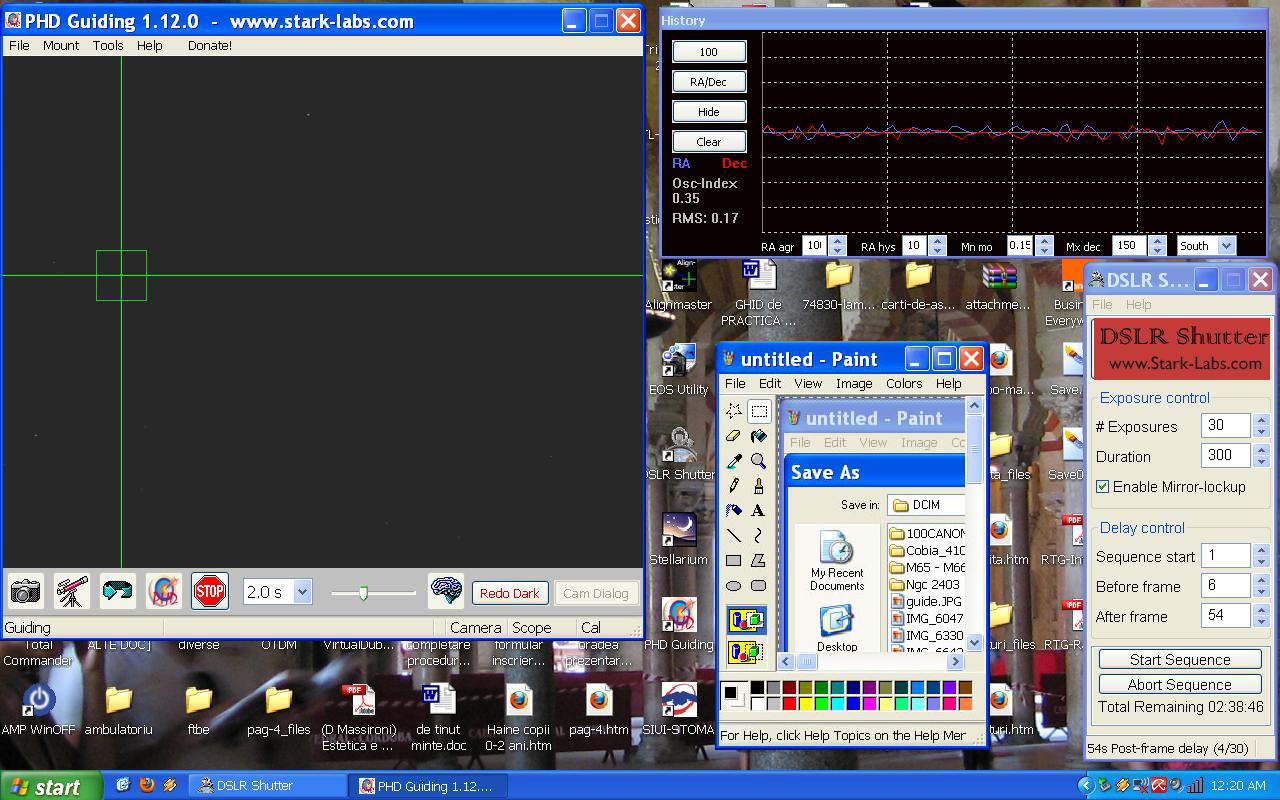The image size is (1280, 800).
Task: Open the South dropdown in History window
Action: (x=1226, y=246)
